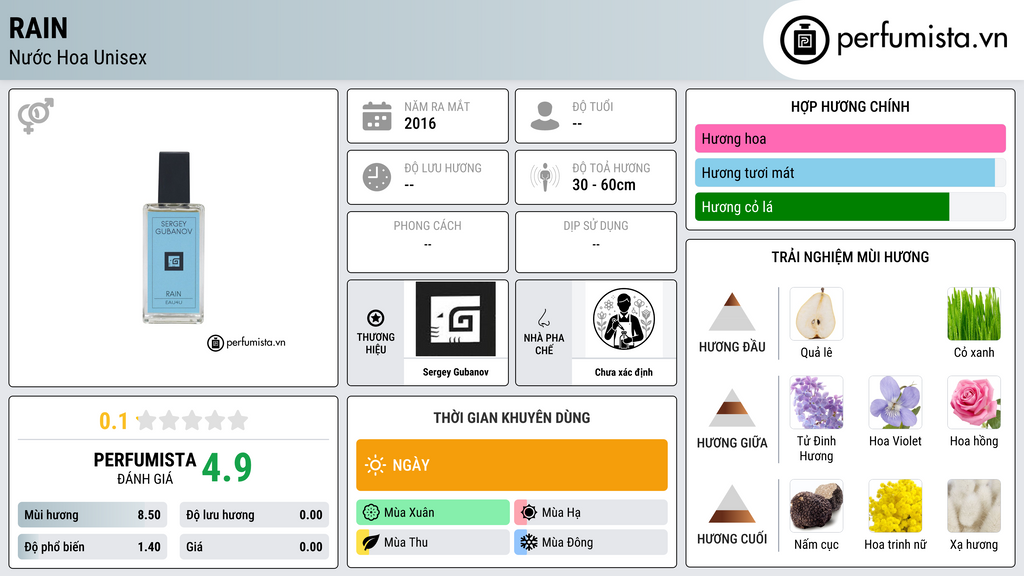1024x576 pixels.
Task: Click the Hương đầu pyramid icon
Action: click(732, 312)
